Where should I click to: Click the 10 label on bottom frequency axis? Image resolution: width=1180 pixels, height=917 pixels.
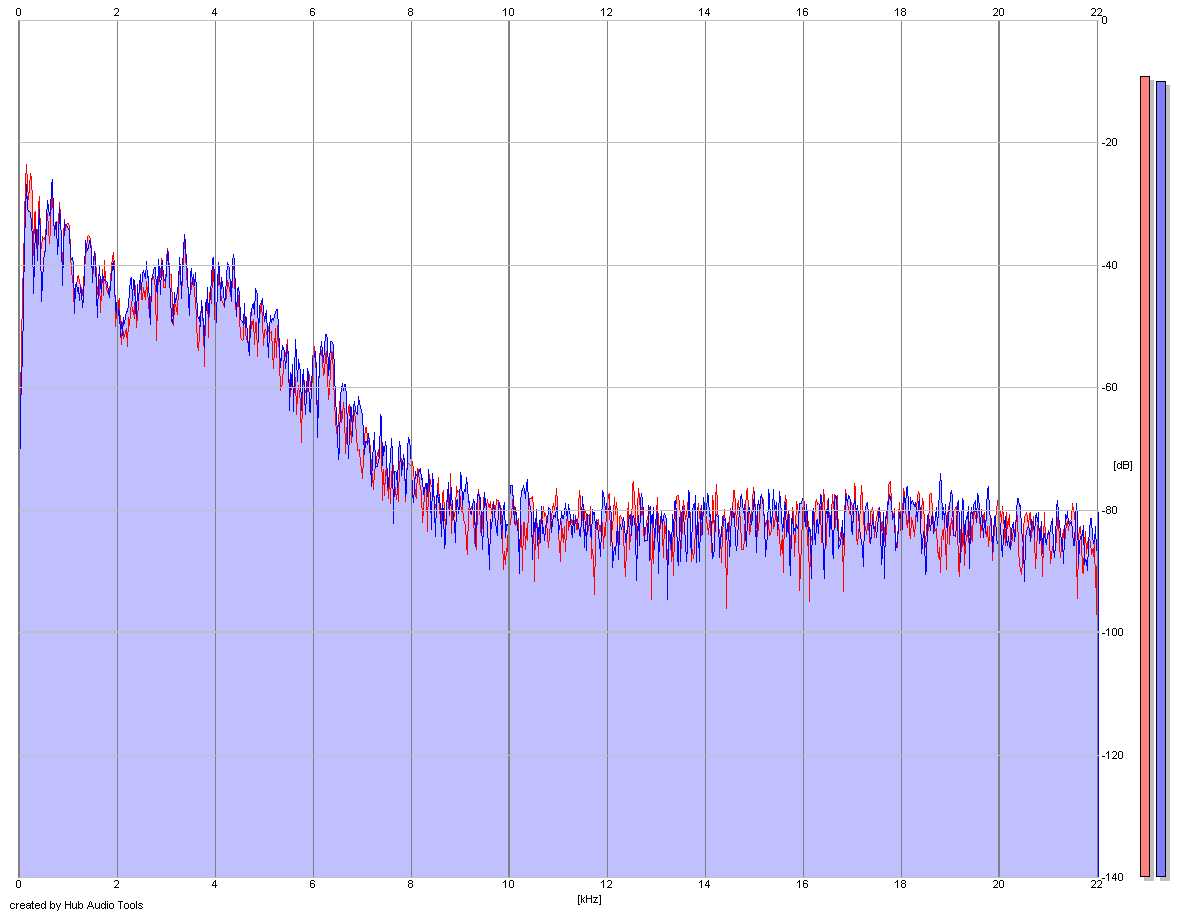[x=509, y=884]
